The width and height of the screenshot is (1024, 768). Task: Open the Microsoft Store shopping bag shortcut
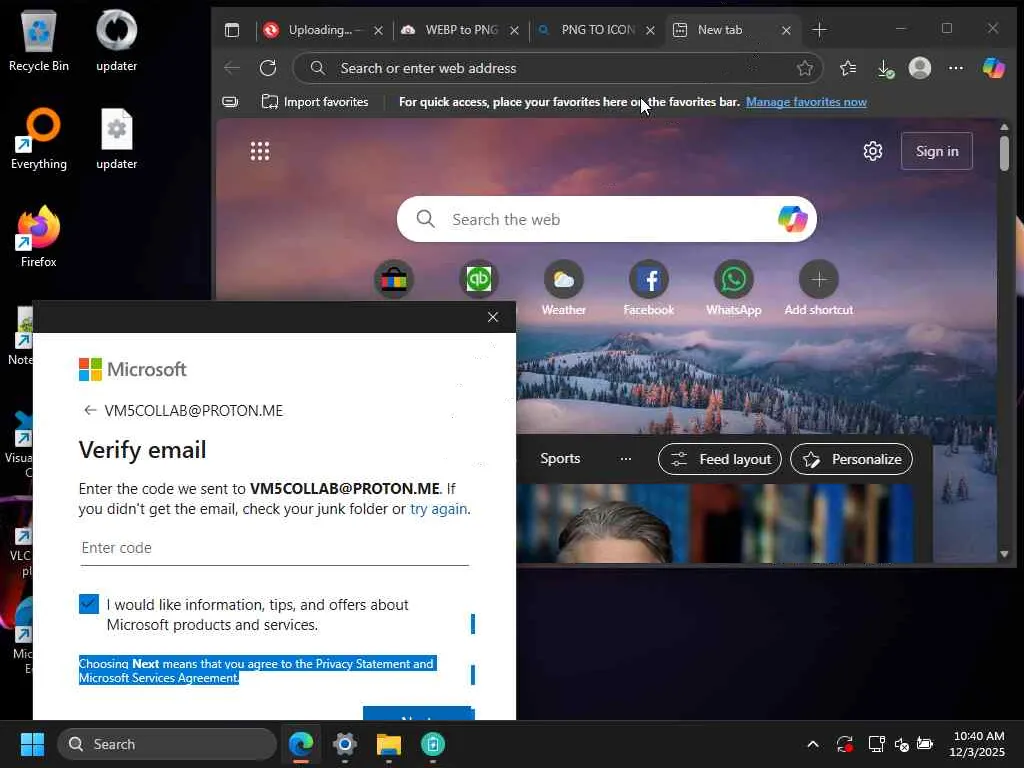[x=394, y=280]
